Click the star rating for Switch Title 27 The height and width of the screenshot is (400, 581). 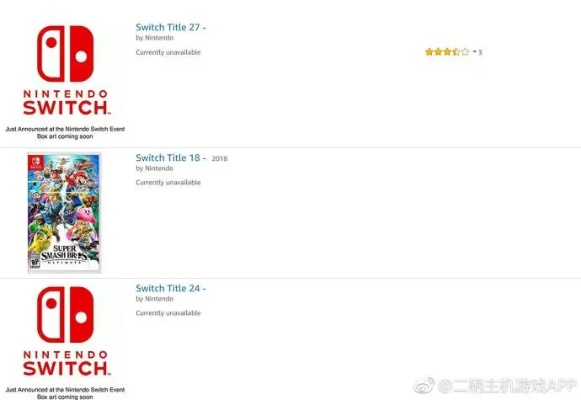pos(447,52)
